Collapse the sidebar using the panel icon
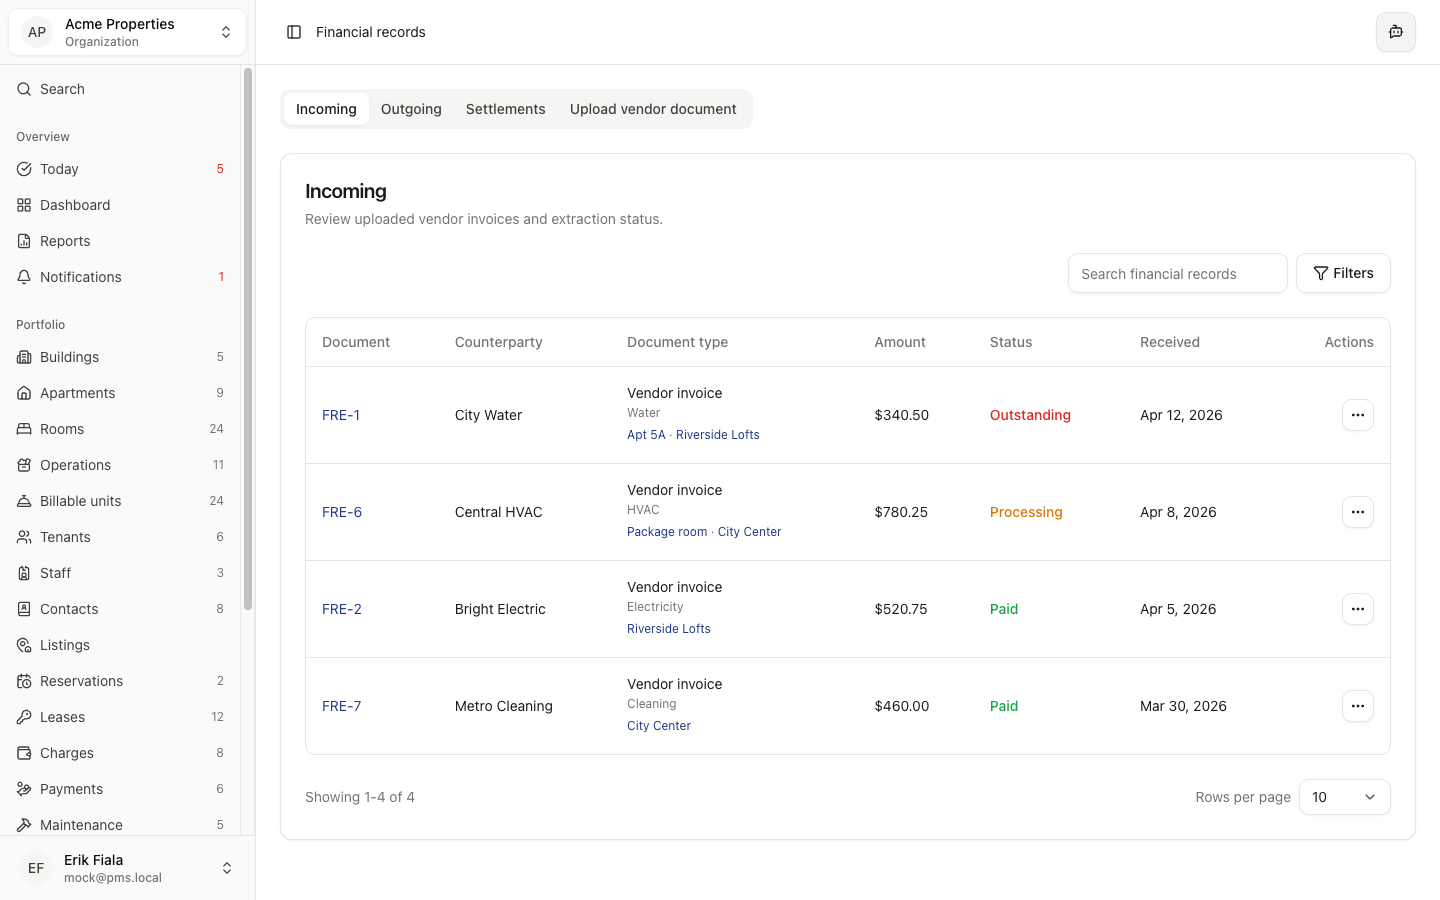The height and width of the screenshot is (900, 1440). 293,32
